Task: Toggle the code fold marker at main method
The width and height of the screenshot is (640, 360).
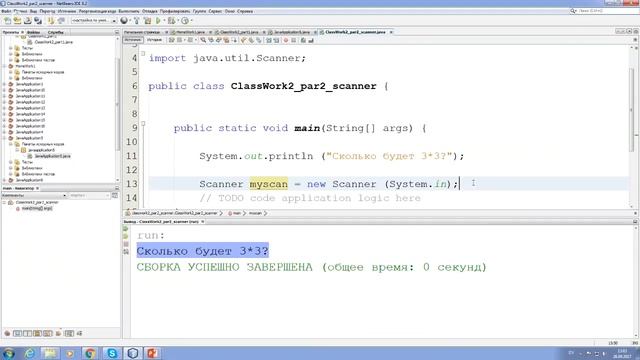Action: tap(143, 123)
